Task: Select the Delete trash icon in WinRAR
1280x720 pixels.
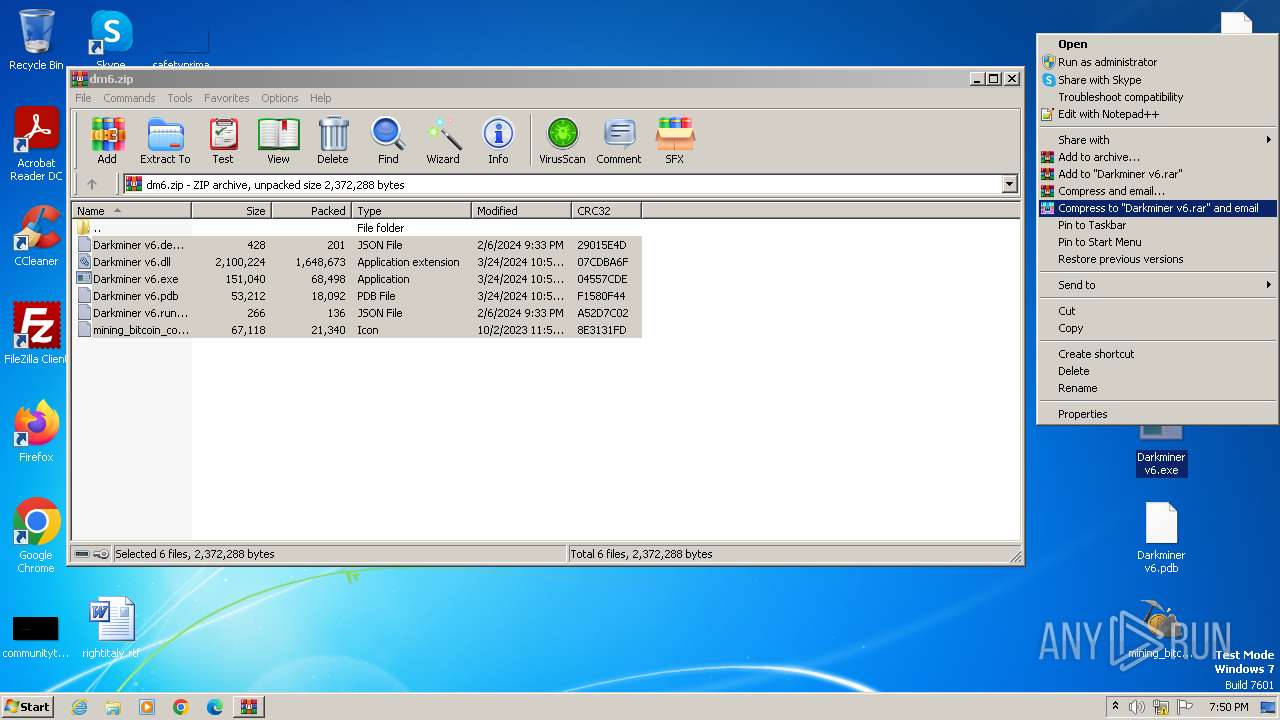Action: pyautogui.click(x=333, y=140)
